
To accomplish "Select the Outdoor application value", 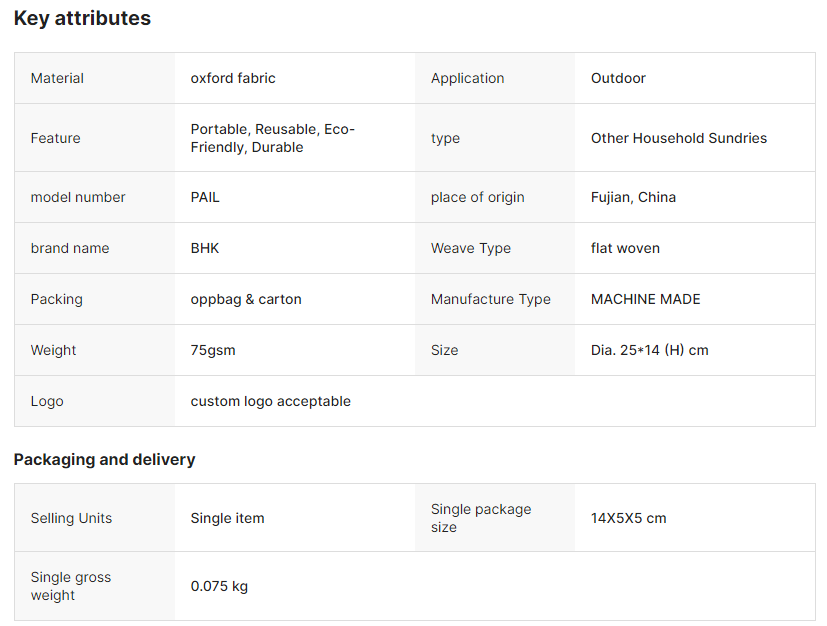I will [x=618, y=78].
